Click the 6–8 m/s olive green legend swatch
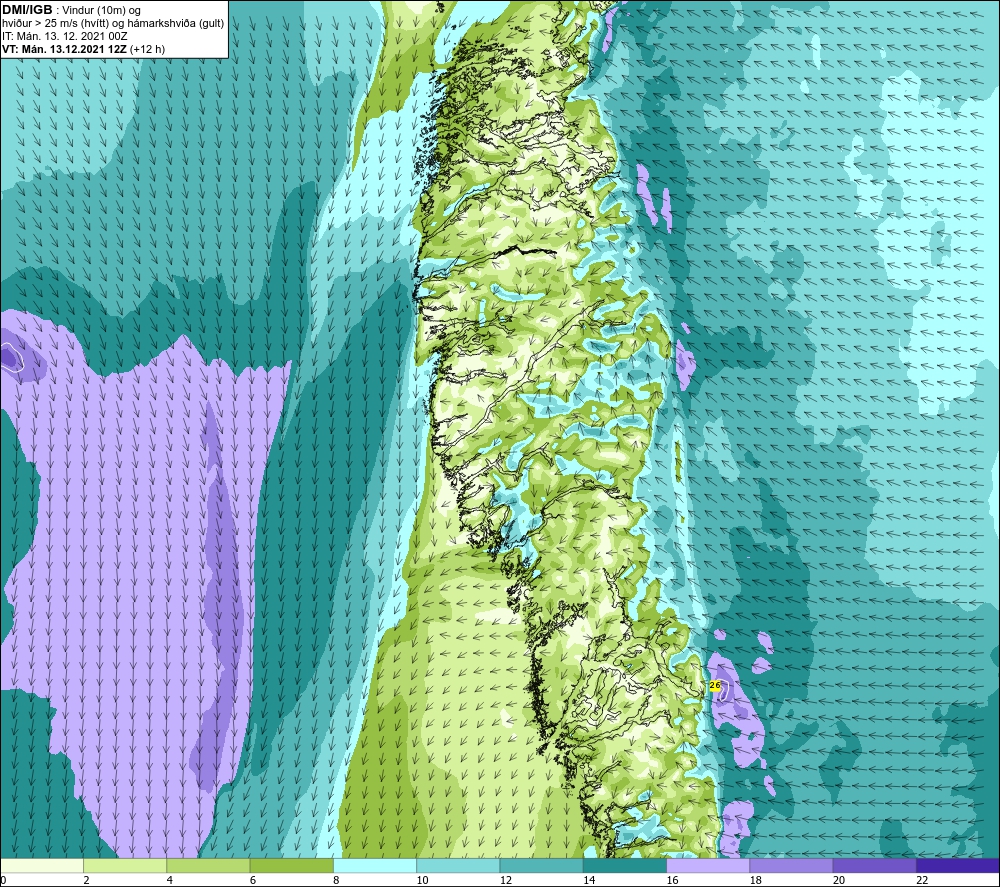 click(x=291, y=865)
